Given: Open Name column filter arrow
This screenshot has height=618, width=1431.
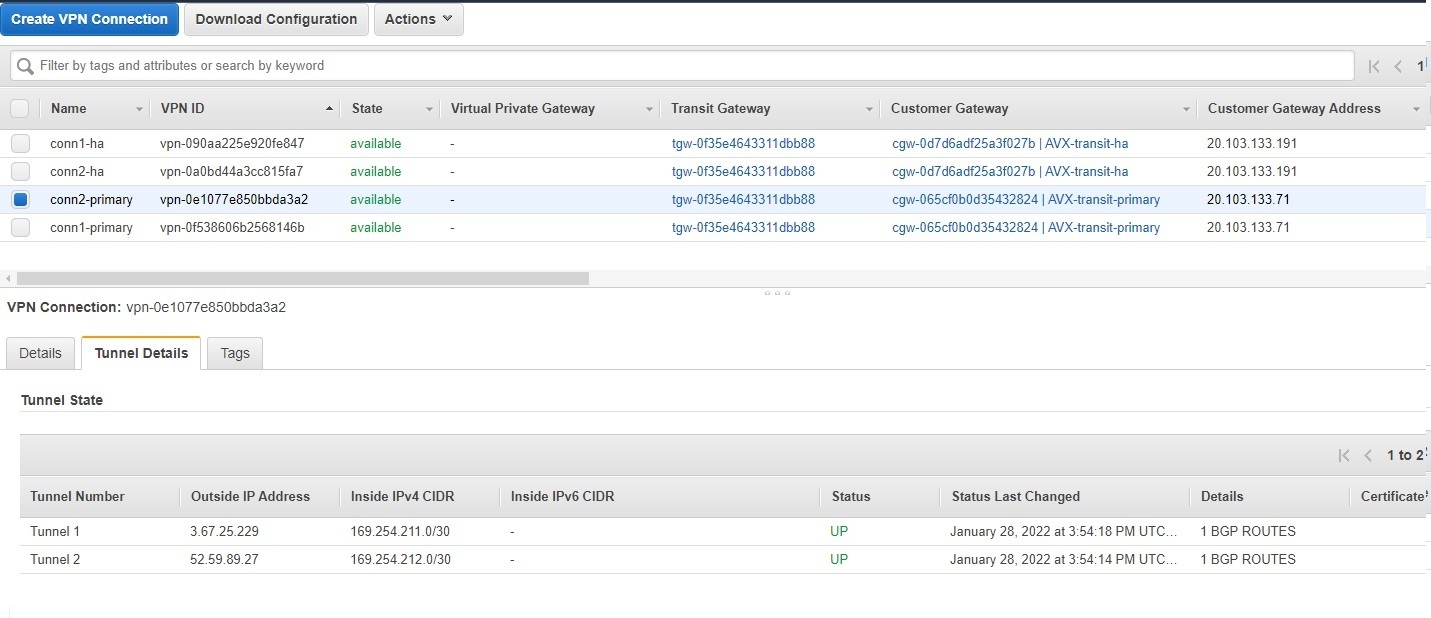Looking at the screenshot, I should click(x=139, y=109).
